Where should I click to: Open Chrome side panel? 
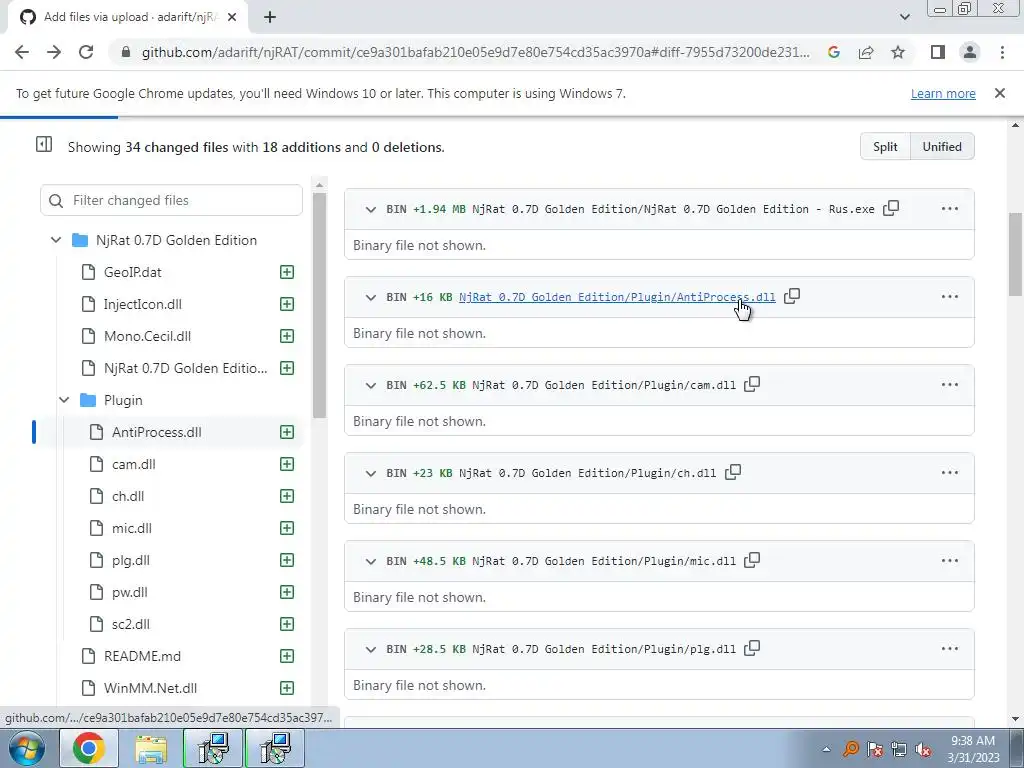(938, 52)
